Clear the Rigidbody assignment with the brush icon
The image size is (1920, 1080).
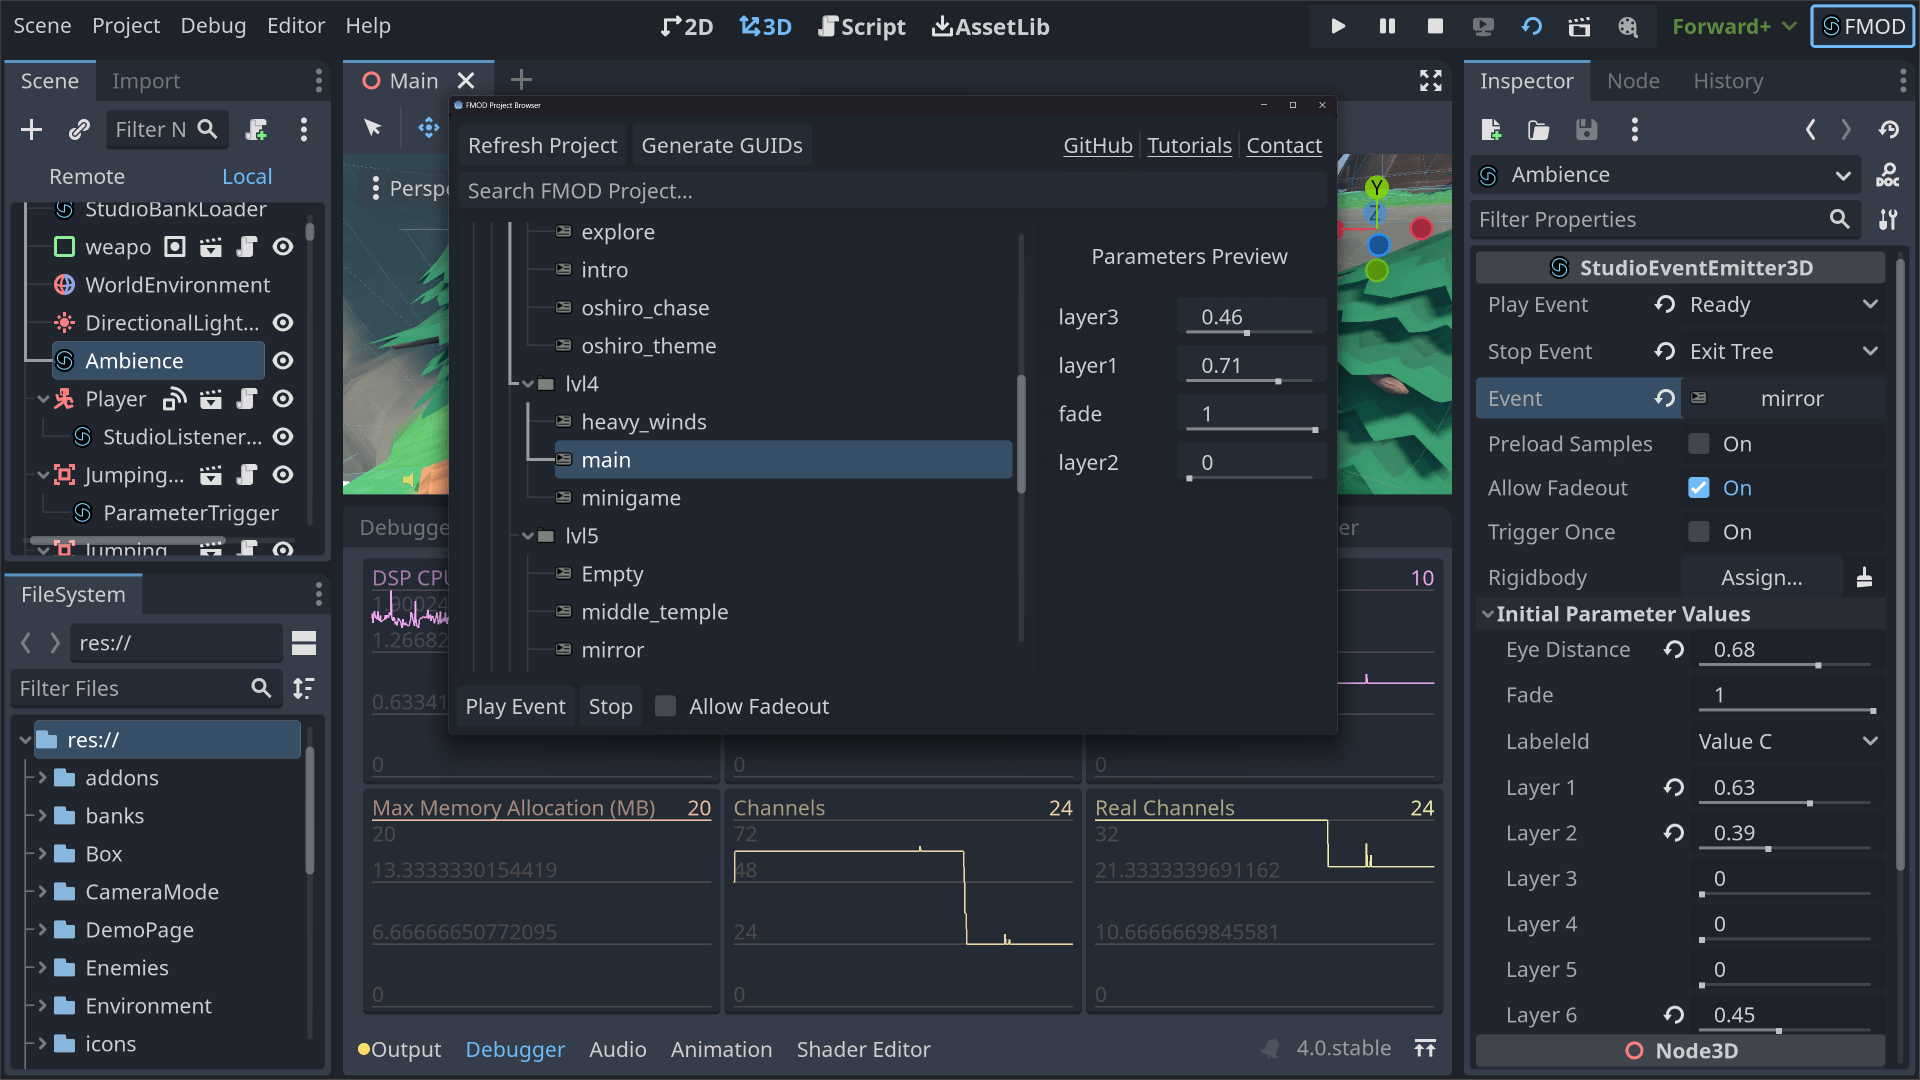tap(1864, 578)
